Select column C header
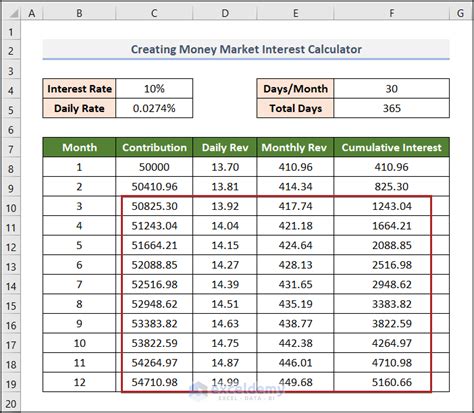The width and height of the screenshot is (474, 413). point(154,13)
